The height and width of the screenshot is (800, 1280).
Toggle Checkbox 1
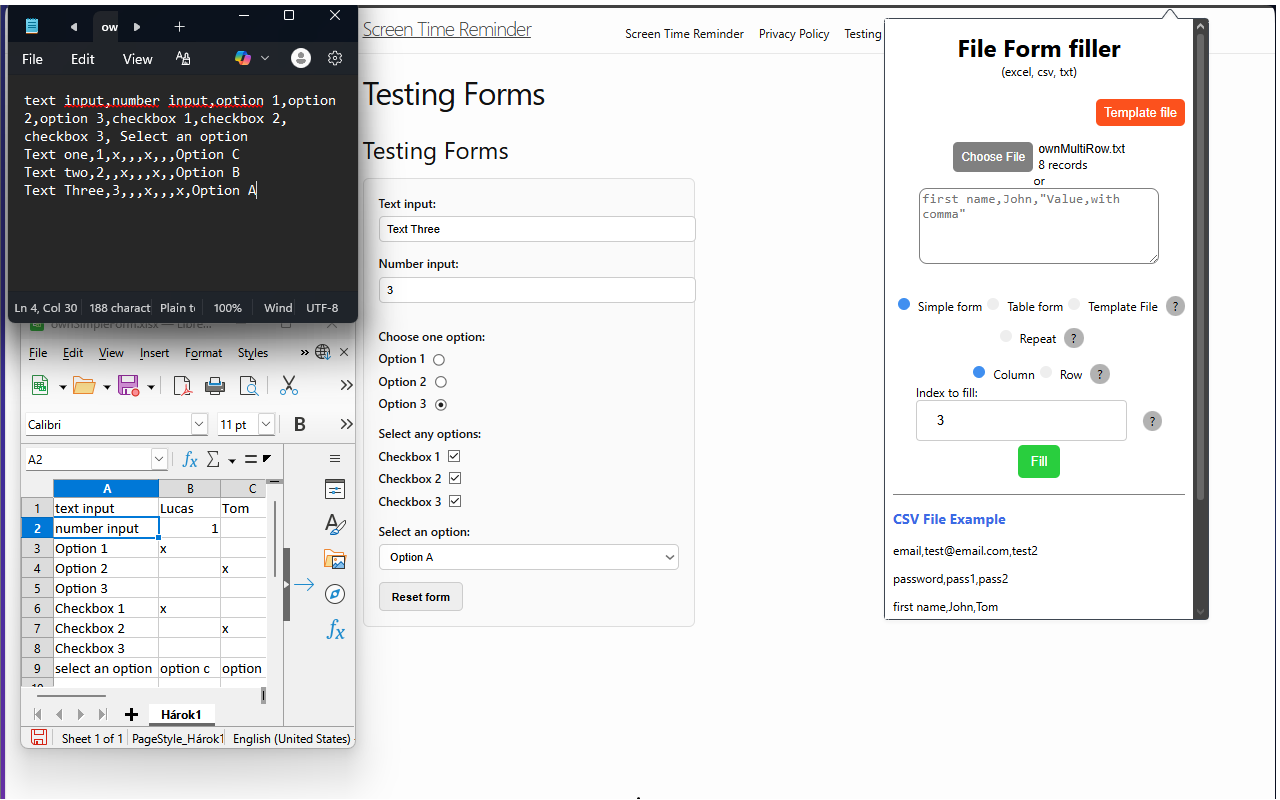455,456
